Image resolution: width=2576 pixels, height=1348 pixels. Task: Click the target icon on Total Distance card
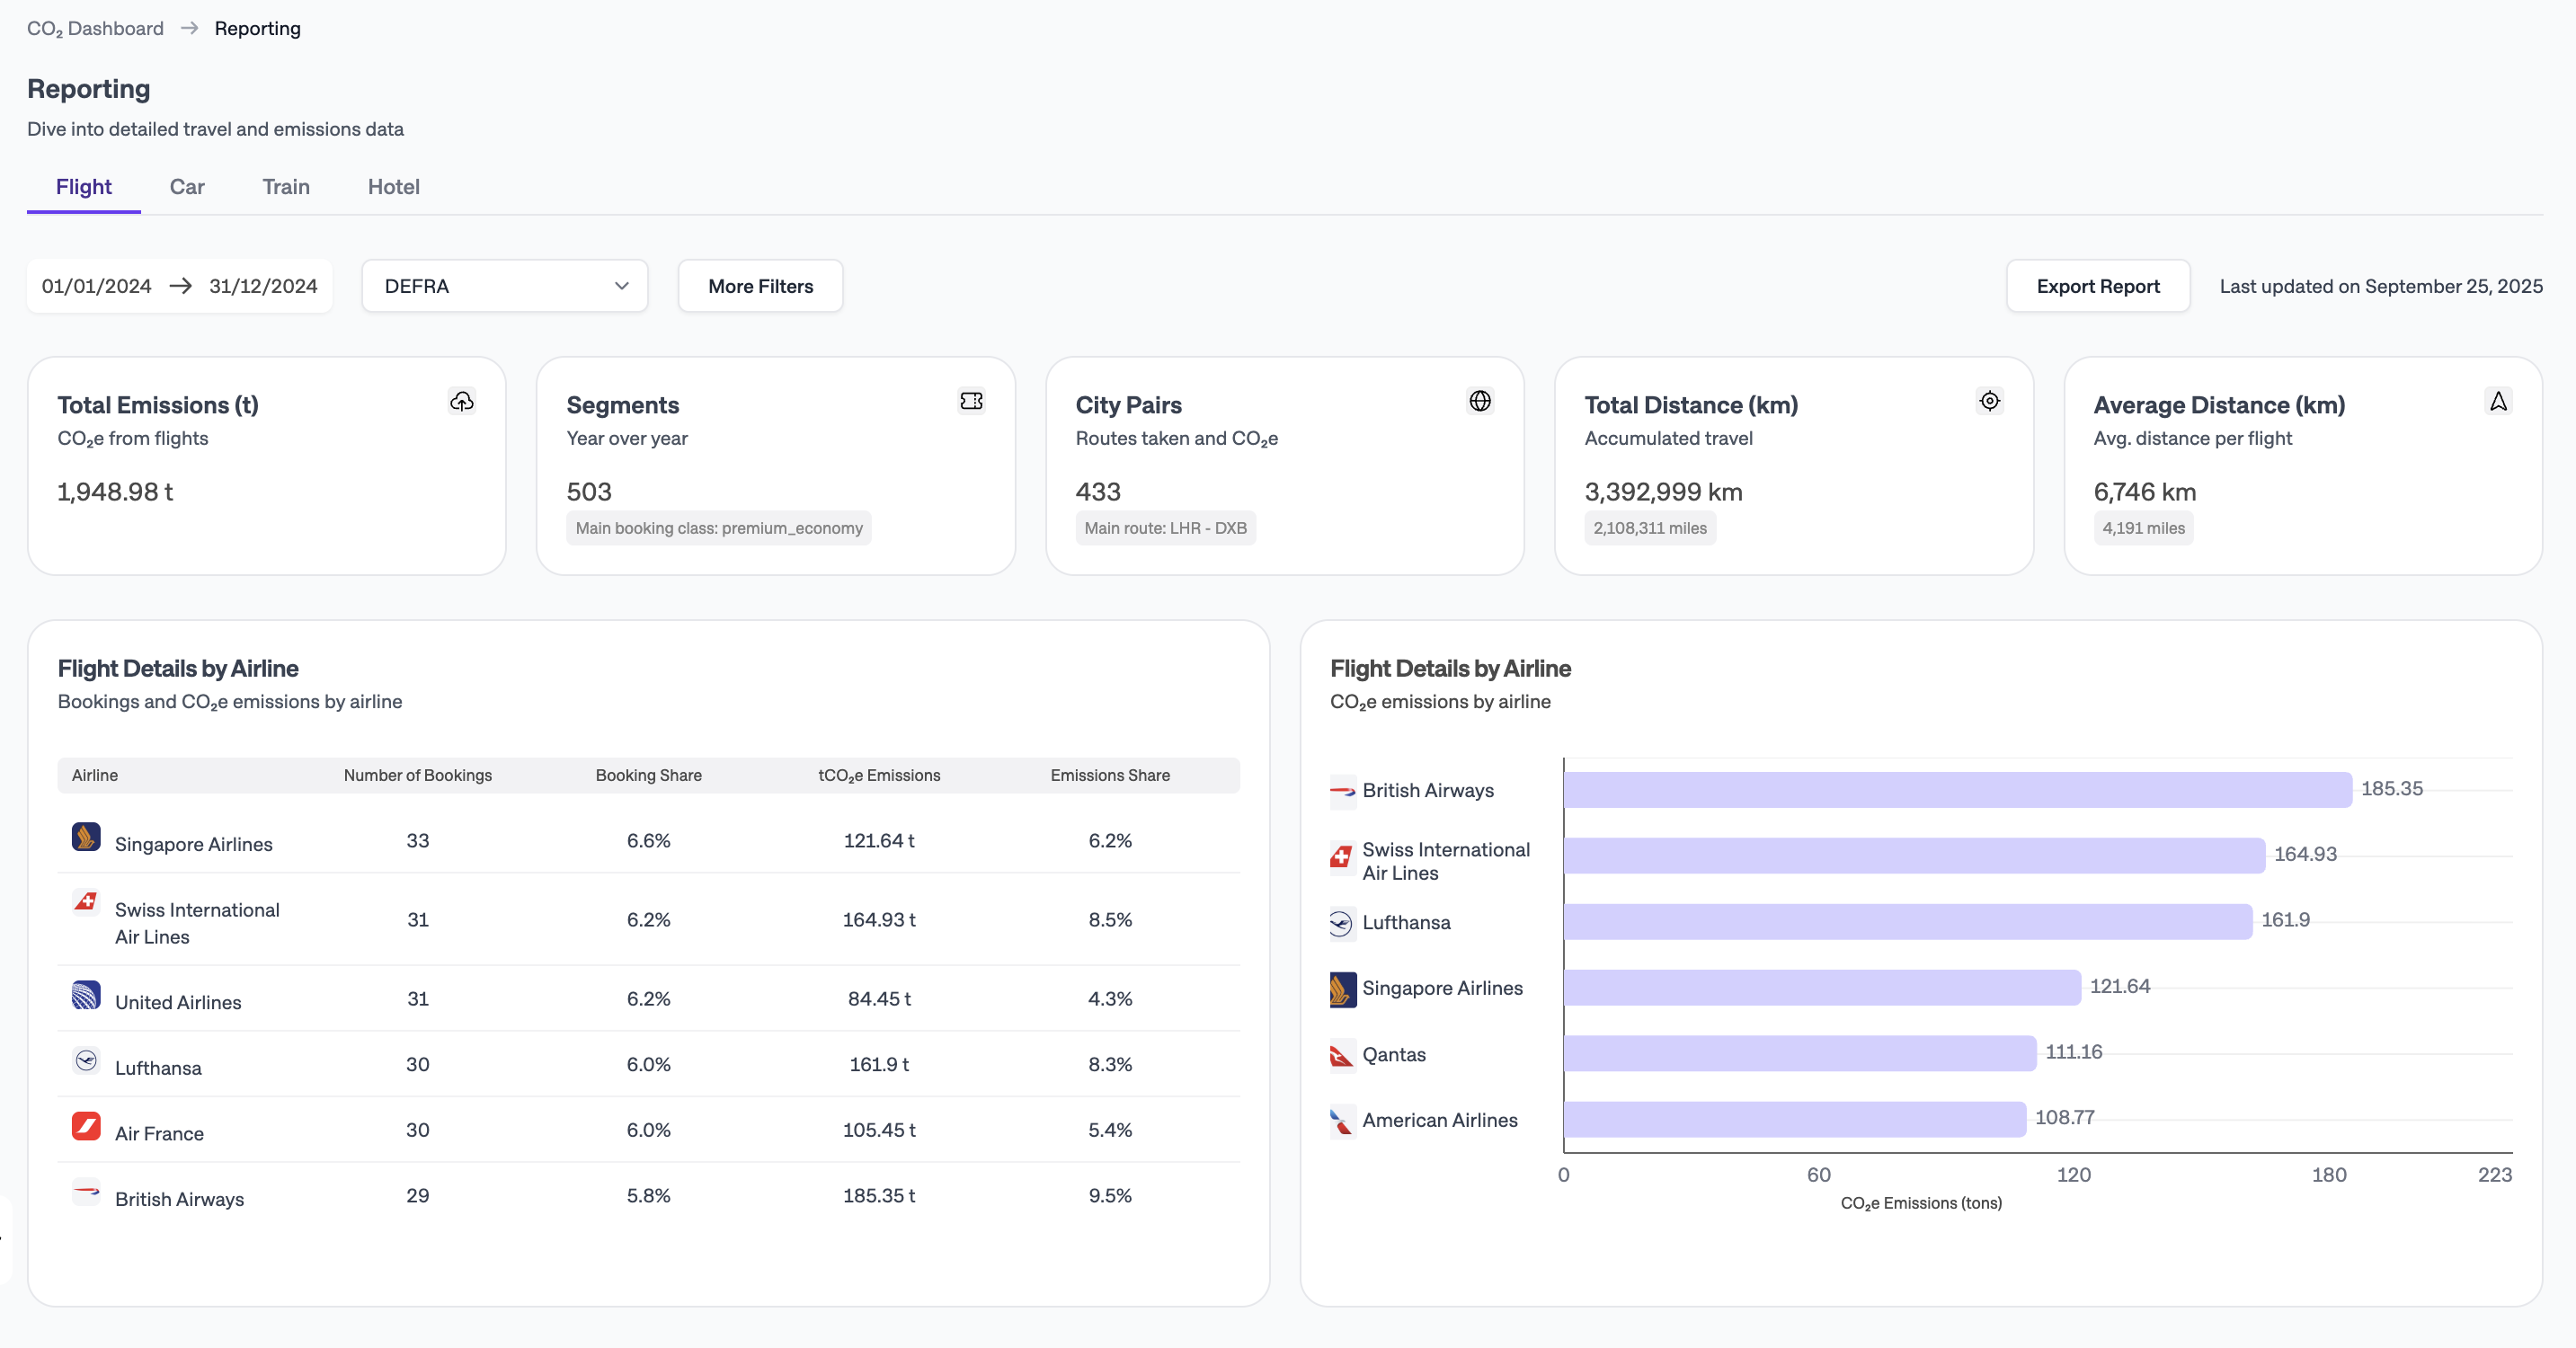tap(1989, 401)
